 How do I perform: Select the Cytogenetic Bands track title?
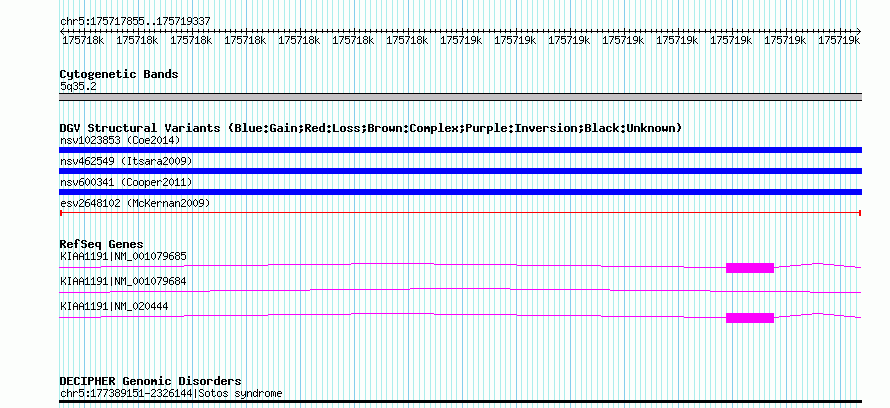click(119, 74)
